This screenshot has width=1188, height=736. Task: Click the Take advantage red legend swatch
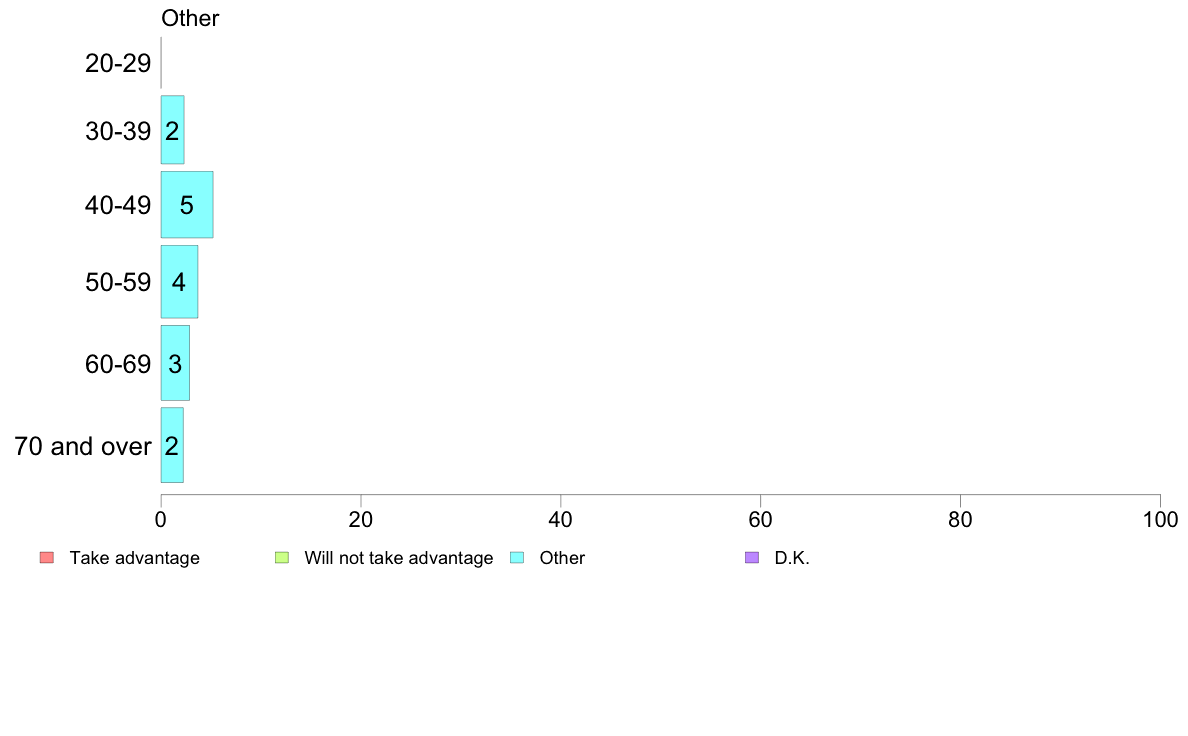coord(47,558)
